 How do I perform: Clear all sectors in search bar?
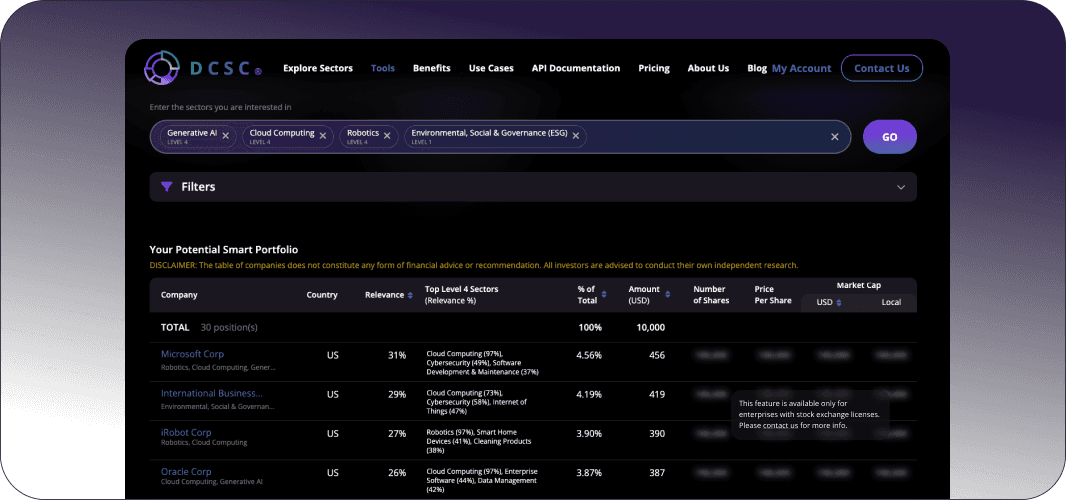[835, 137]
